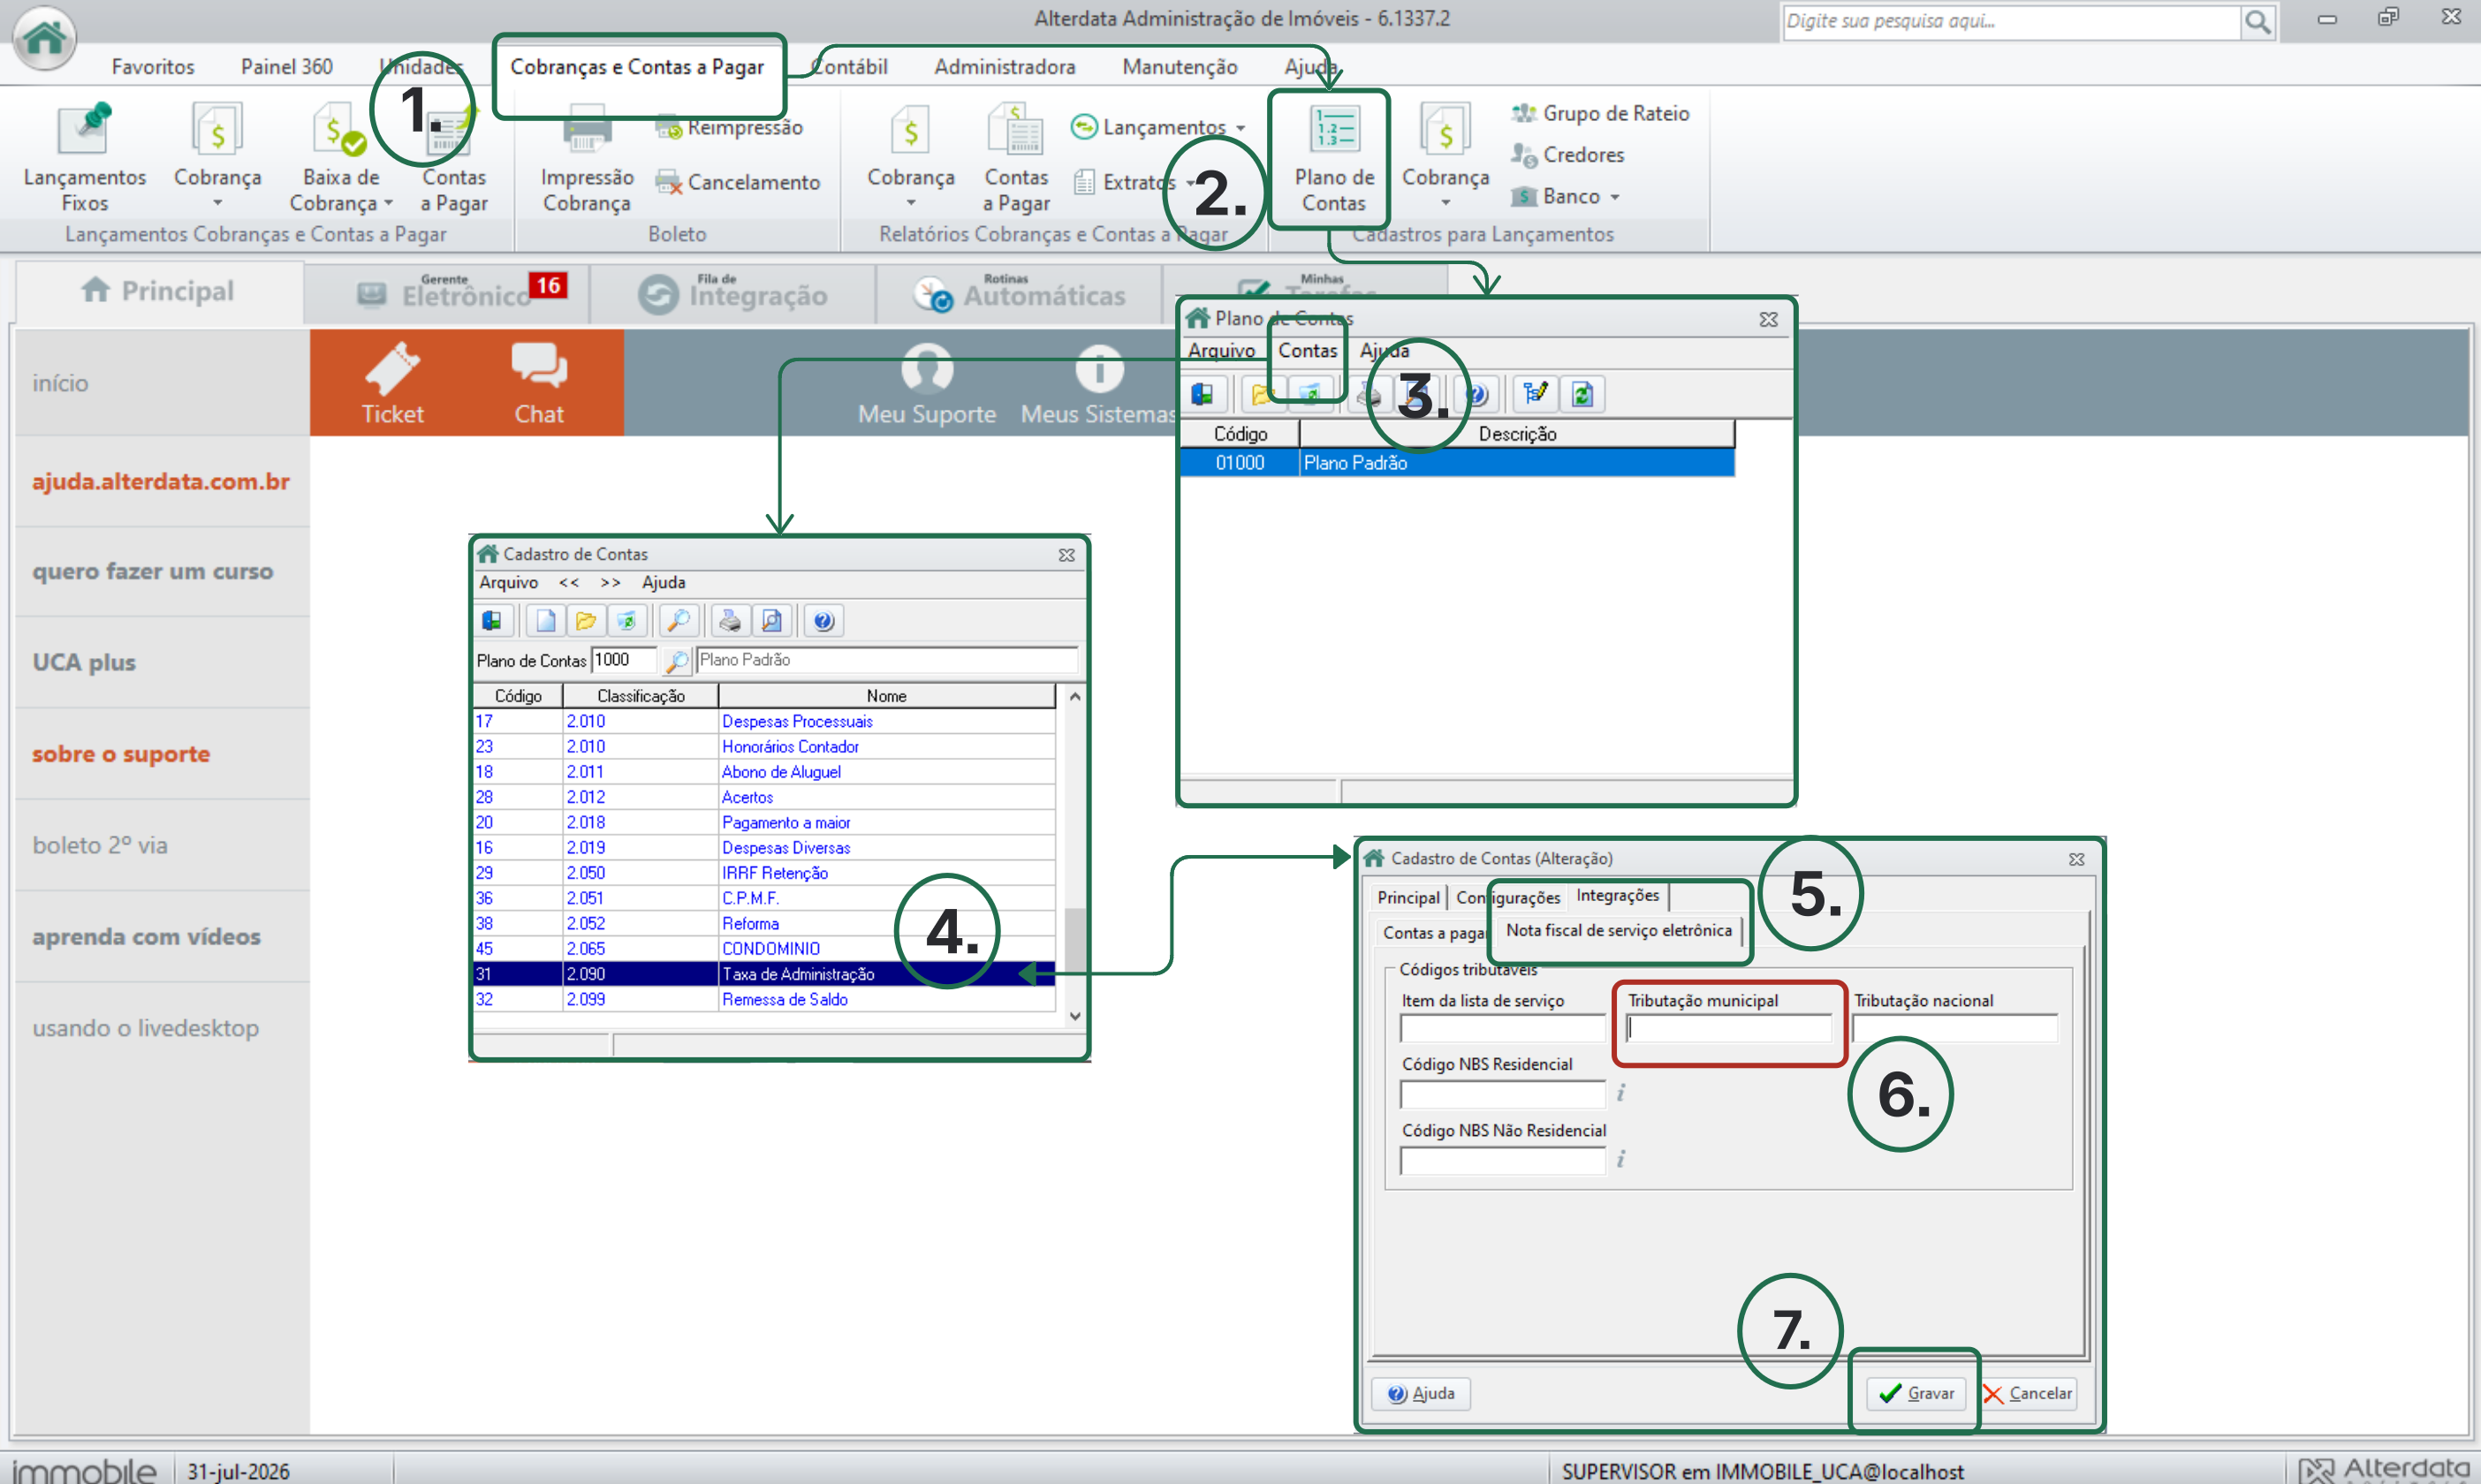Viewport: 2481px width, 1484px height.
Task: Open ajuda.alterdata.com.br link
Action: click(161, 482)
